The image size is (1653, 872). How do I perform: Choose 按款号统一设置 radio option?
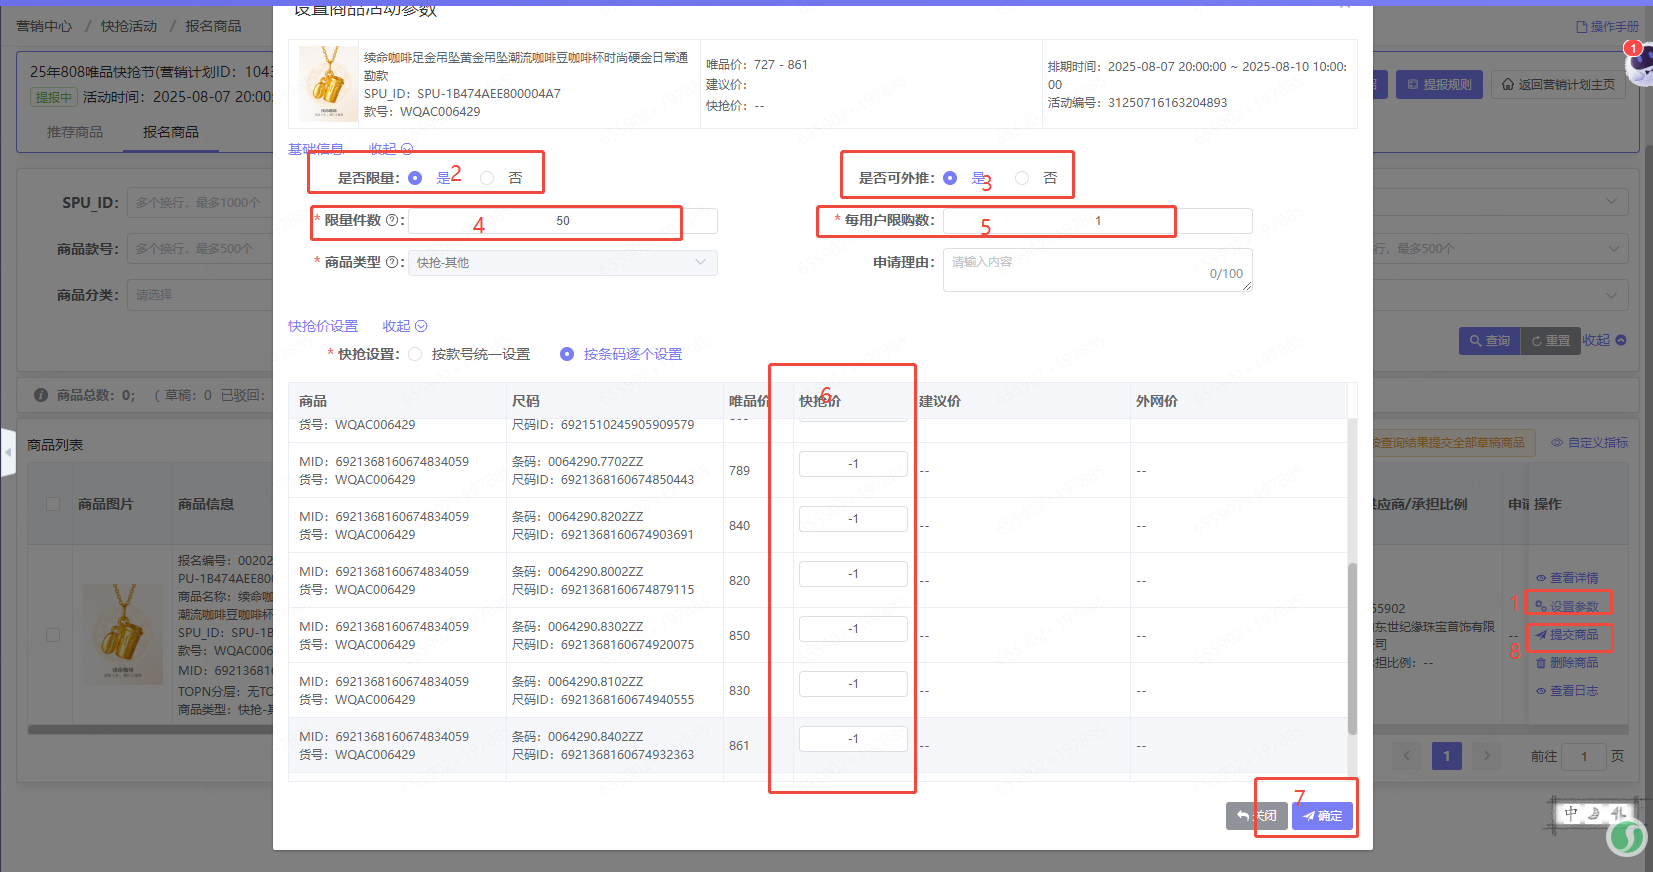coord(415,354)
